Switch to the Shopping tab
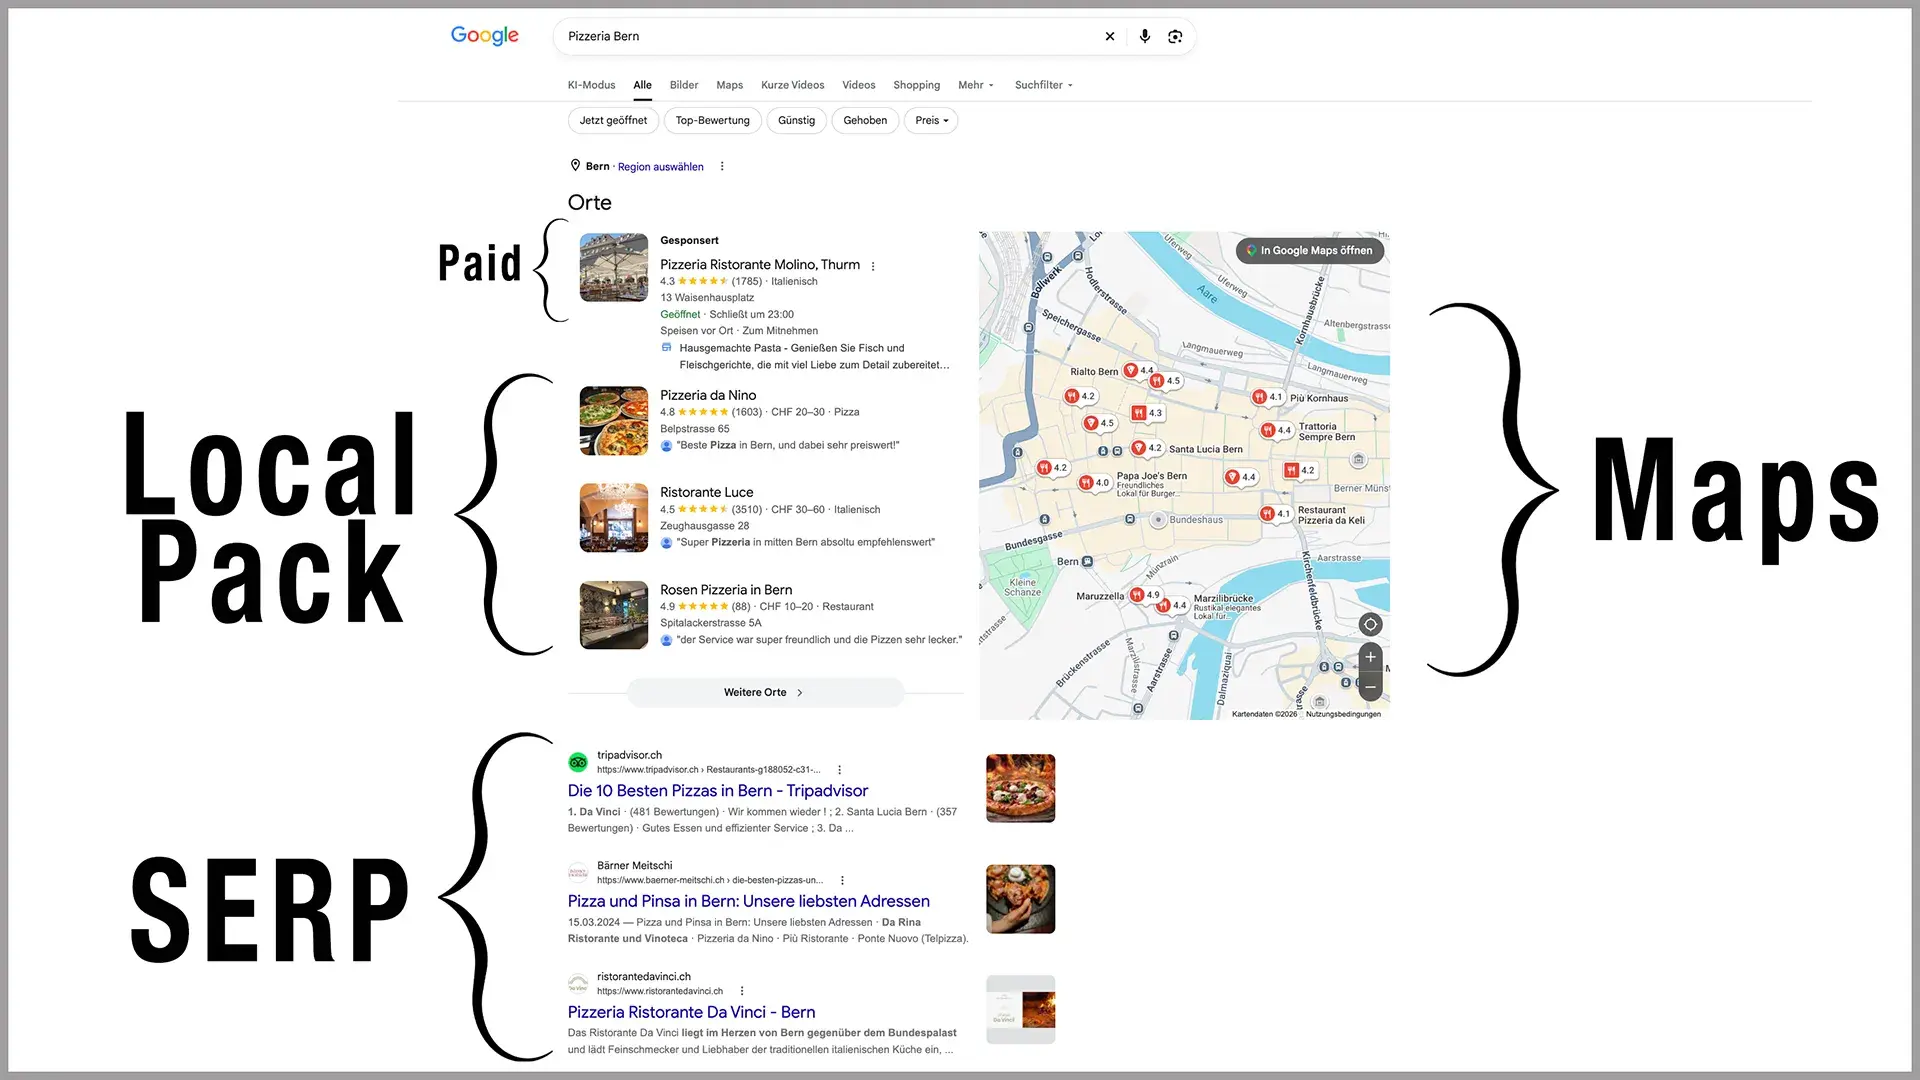This screenshot has height=1080, width=1920. [x=916, y=85]
